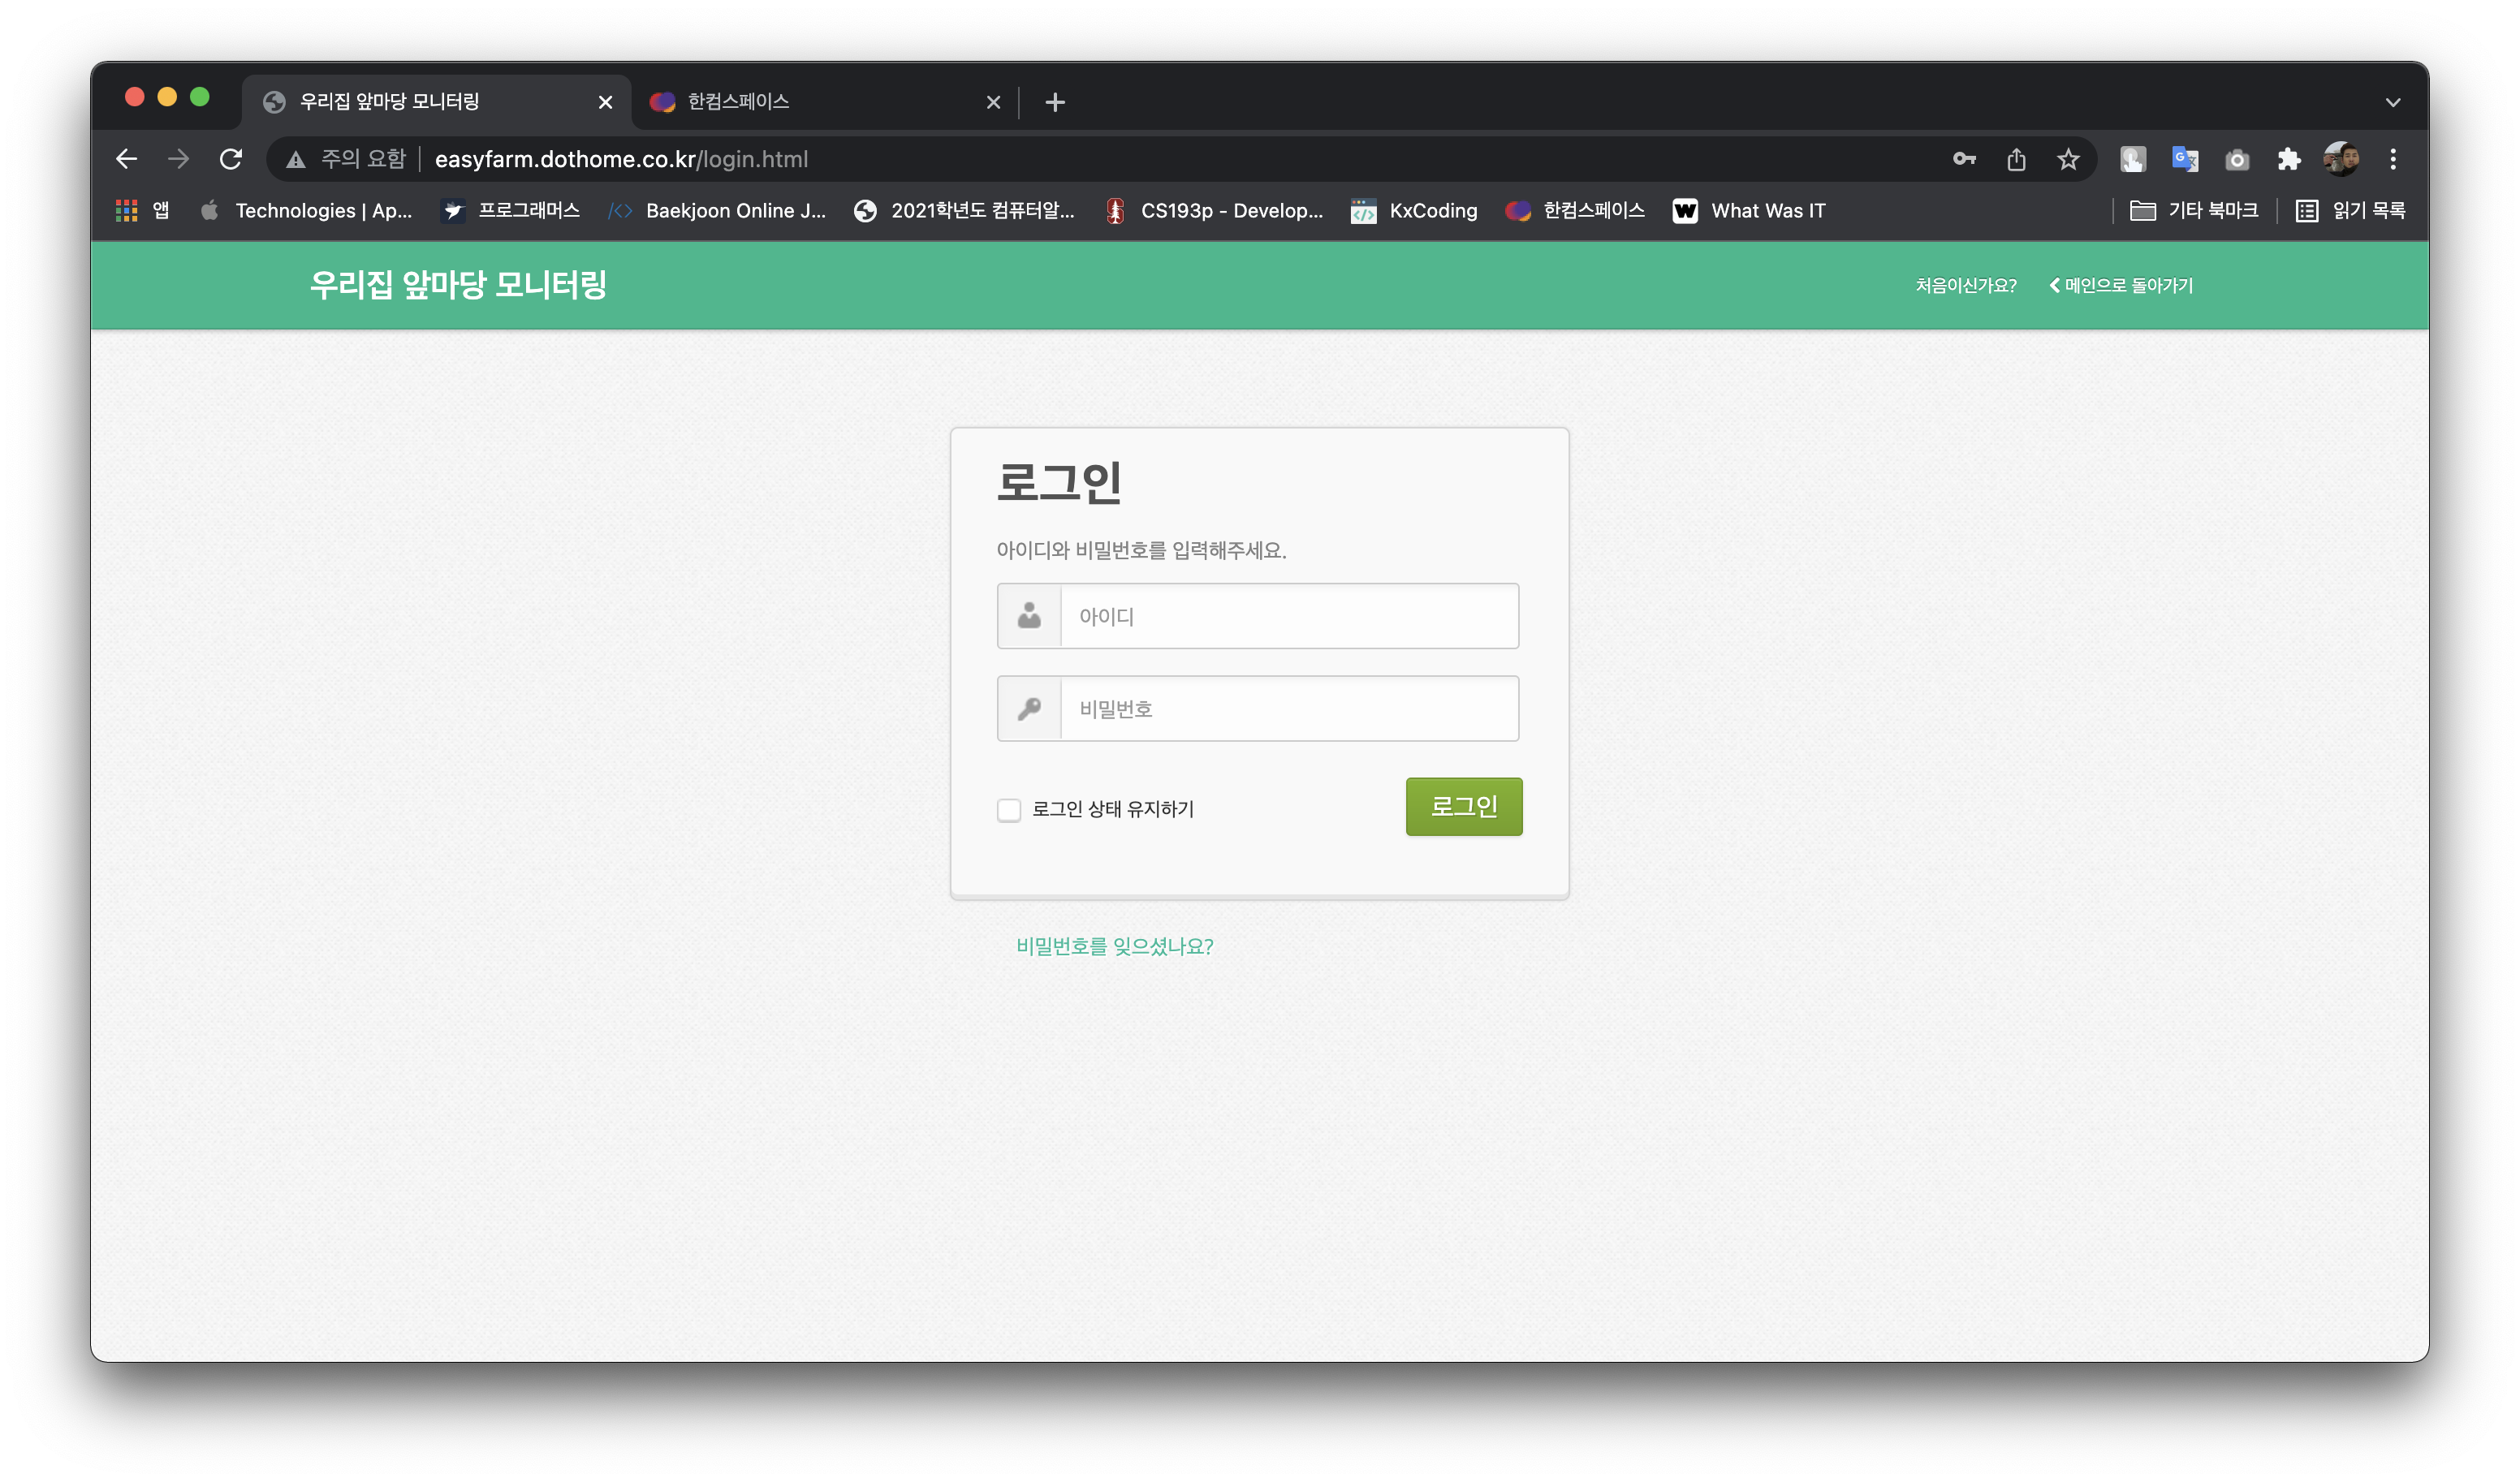Click 메인으로 돌아가기 in the header

pos(2122,285)
